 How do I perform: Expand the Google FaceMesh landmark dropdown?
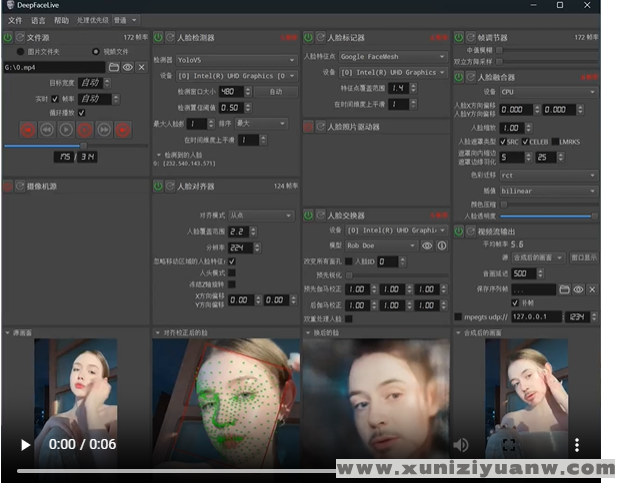(392, 57)
